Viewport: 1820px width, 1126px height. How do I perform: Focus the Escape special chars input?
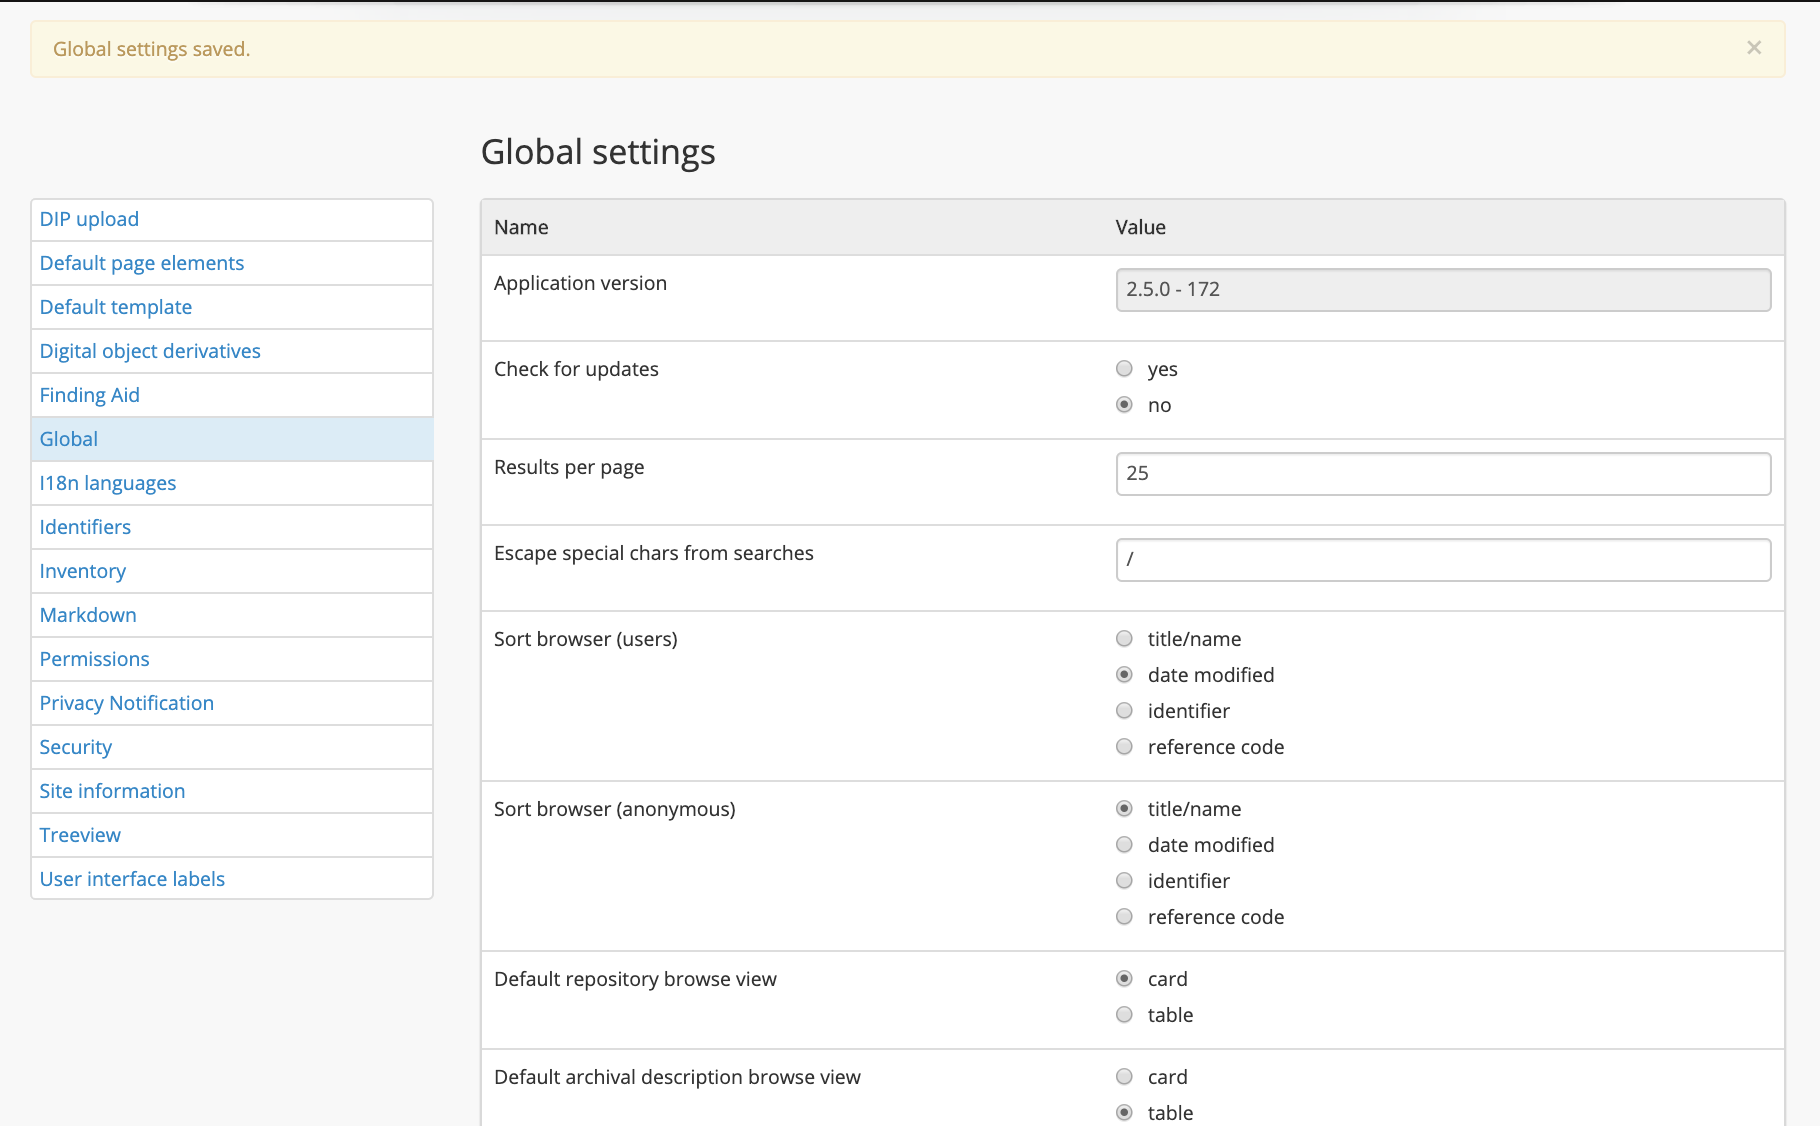pos(1442,560)
